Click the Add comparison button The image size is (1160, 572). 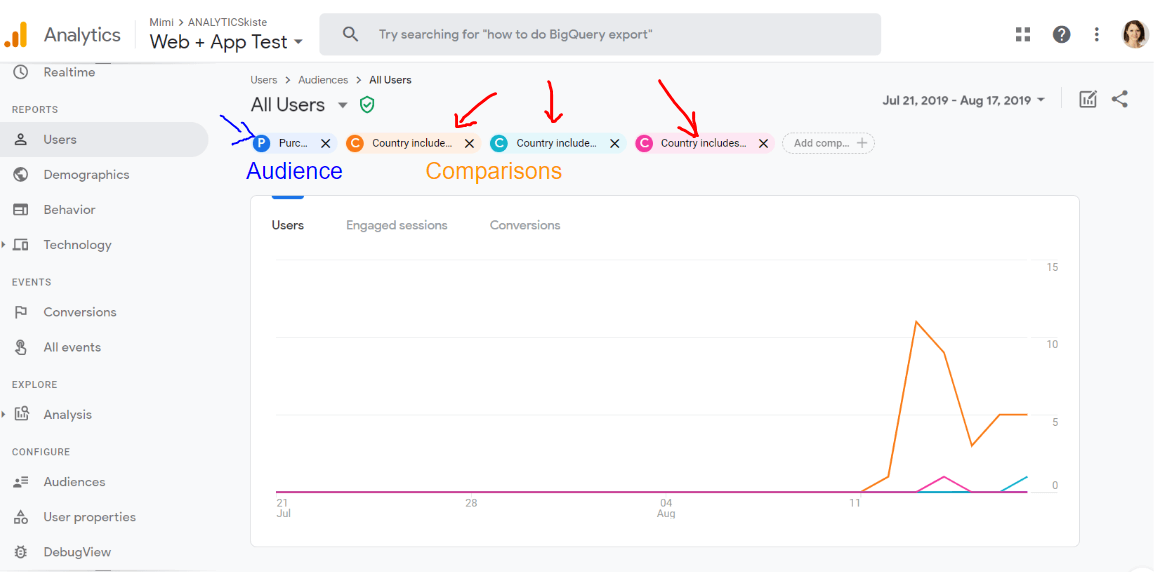[828, 144]
